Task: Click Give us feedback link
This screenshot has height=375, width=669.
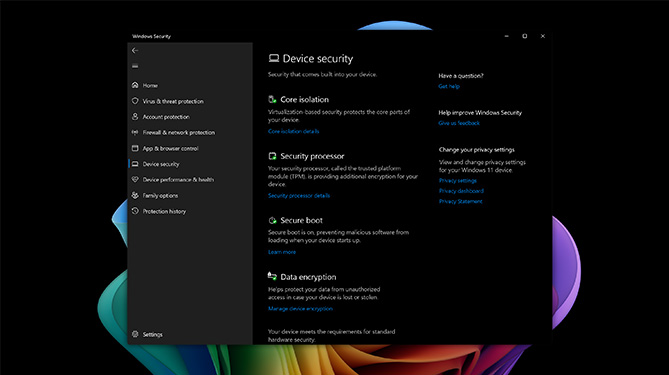Action: pos(459,123)
